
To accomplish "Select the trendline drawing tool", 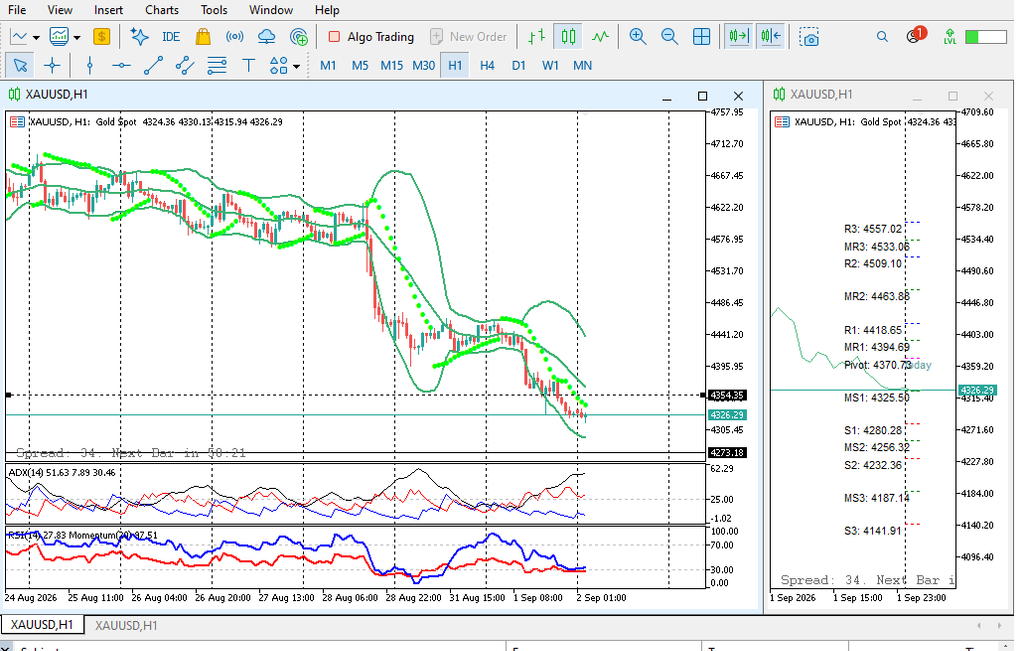I will 153,65.
